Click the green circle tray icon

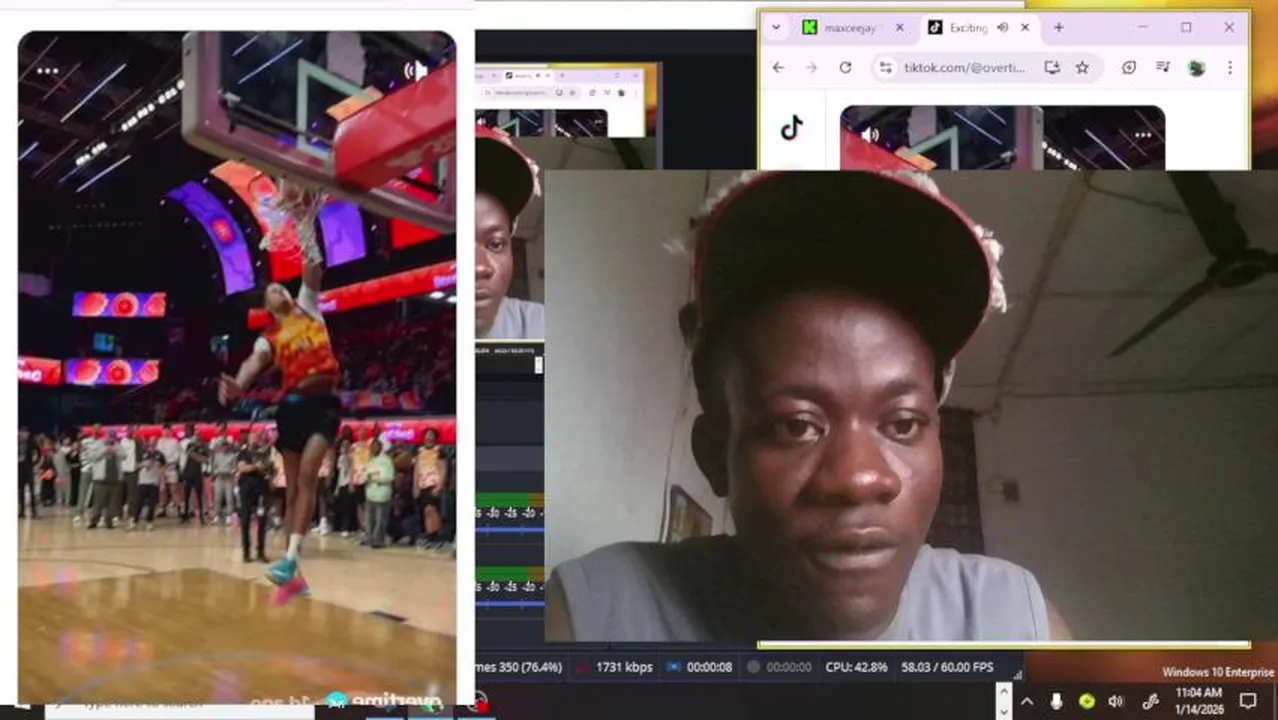(1087, 702)
